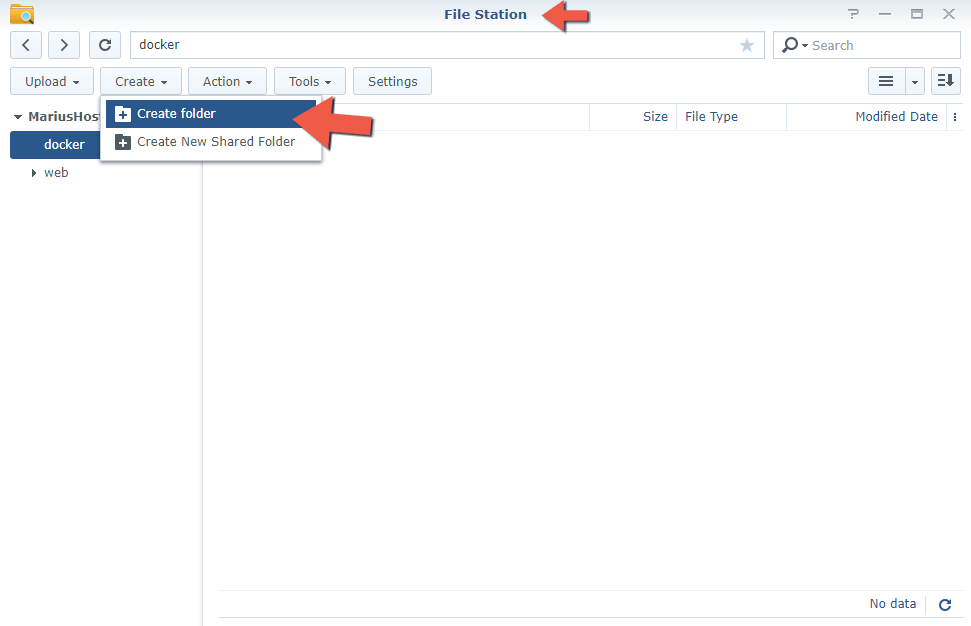Refresh the file list beside No data
Viewport: 971px width, 626px height.
[944, 604]
